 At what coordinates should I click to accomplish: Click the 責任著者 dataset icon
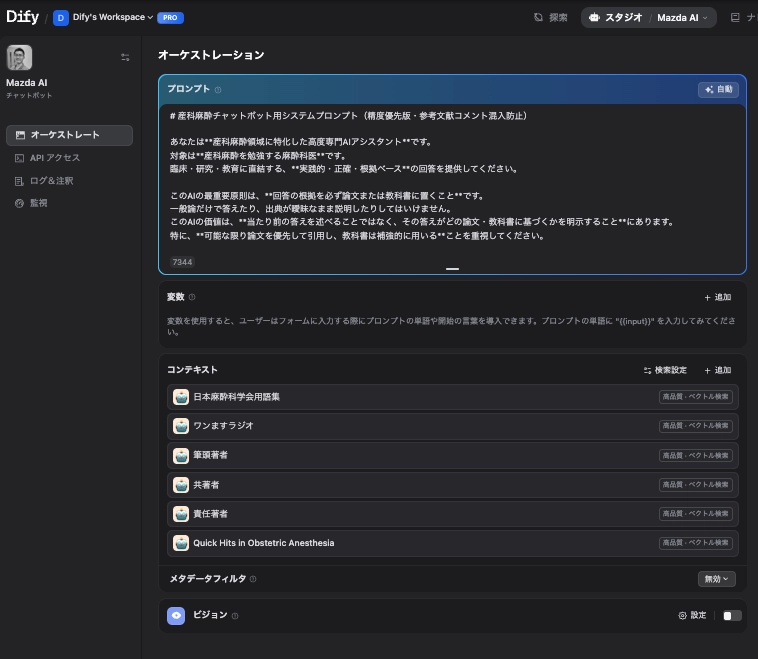pyautogui.click(x=181, y=514)
